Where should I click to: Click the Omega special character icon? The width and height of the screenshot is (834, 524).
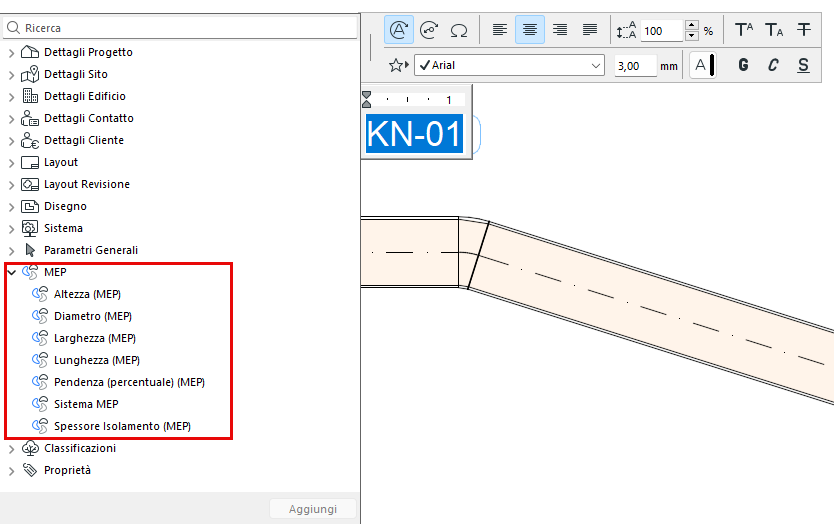click(x=458, y=30)
